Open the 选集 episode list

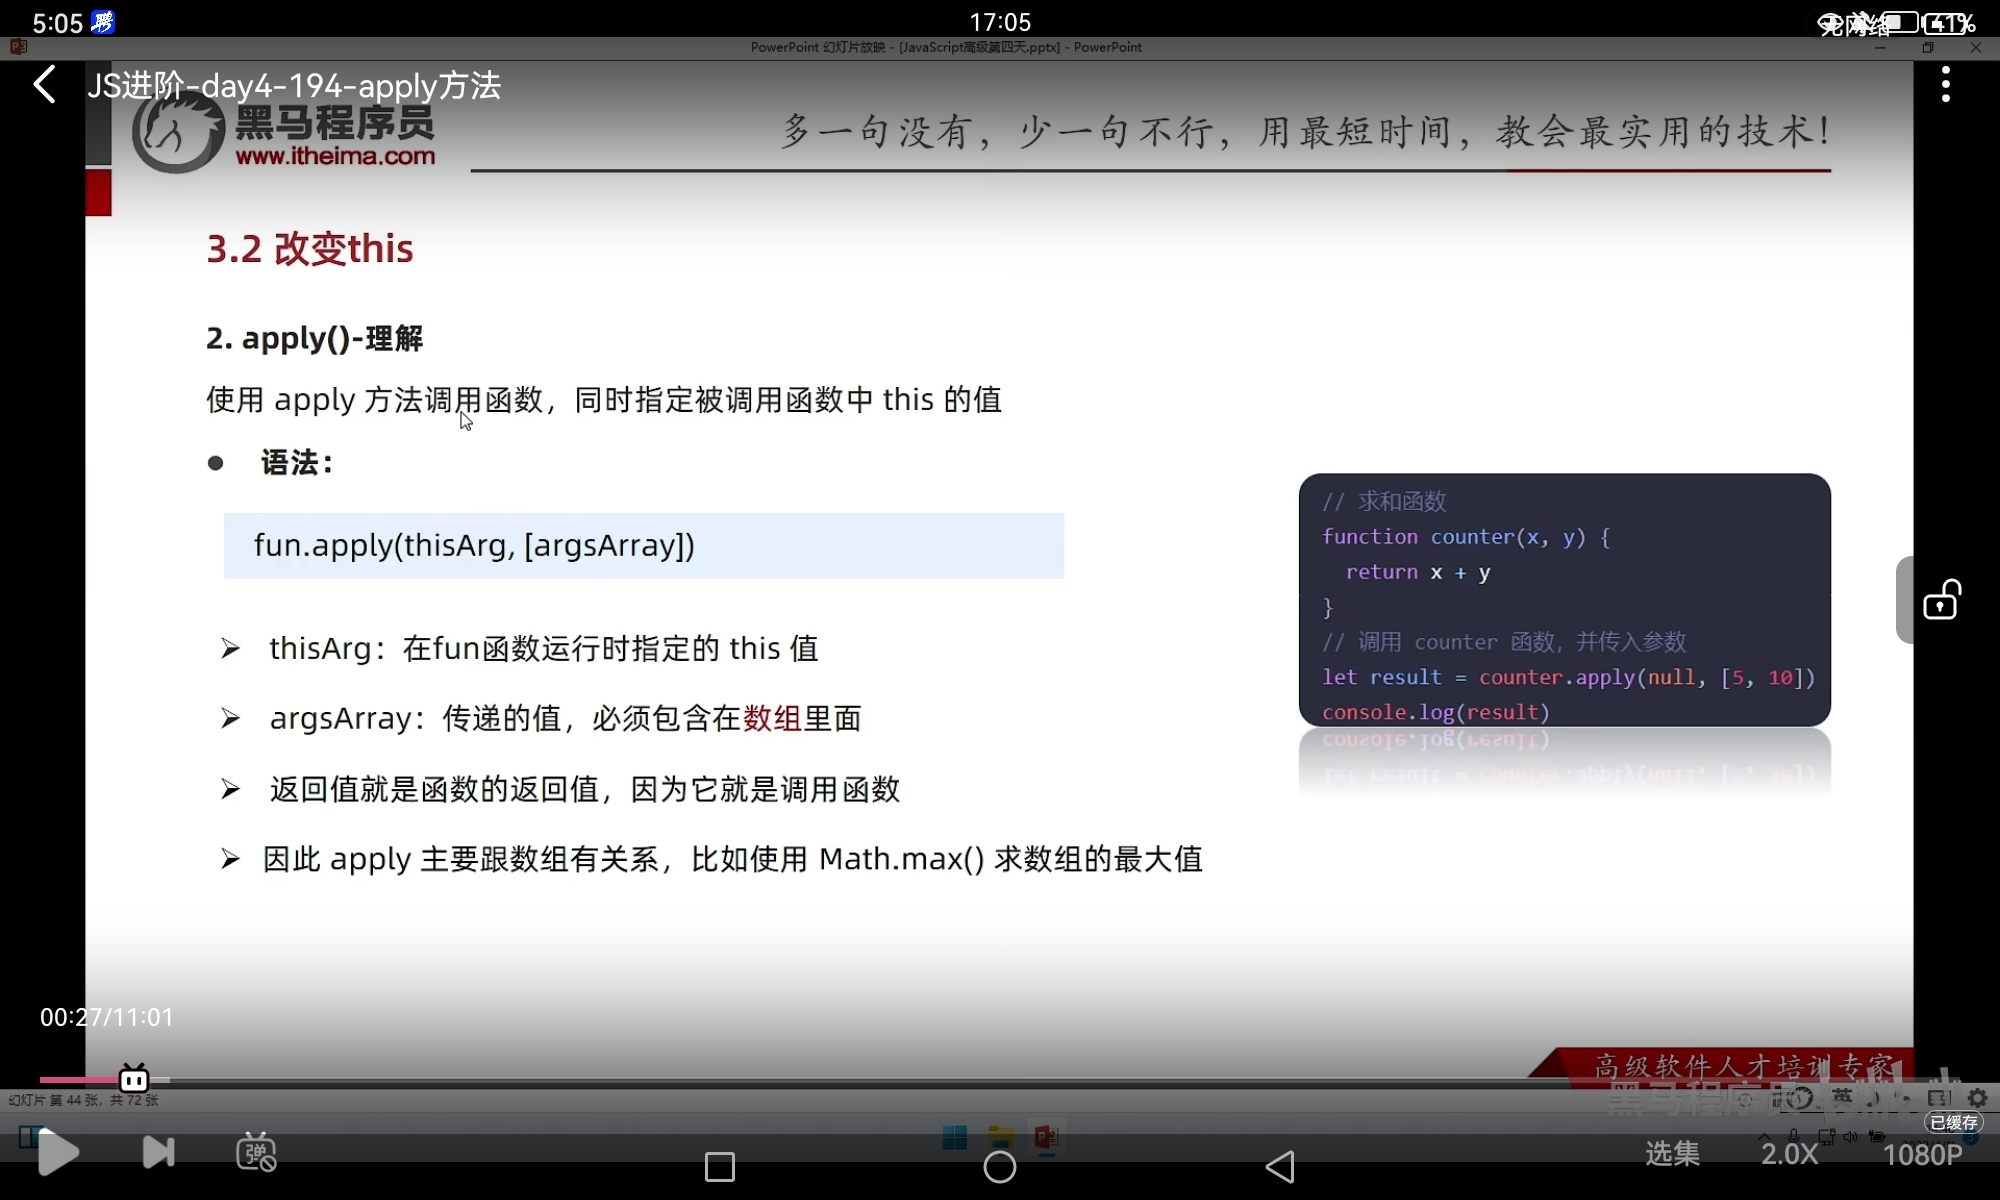[1672, 1154]
